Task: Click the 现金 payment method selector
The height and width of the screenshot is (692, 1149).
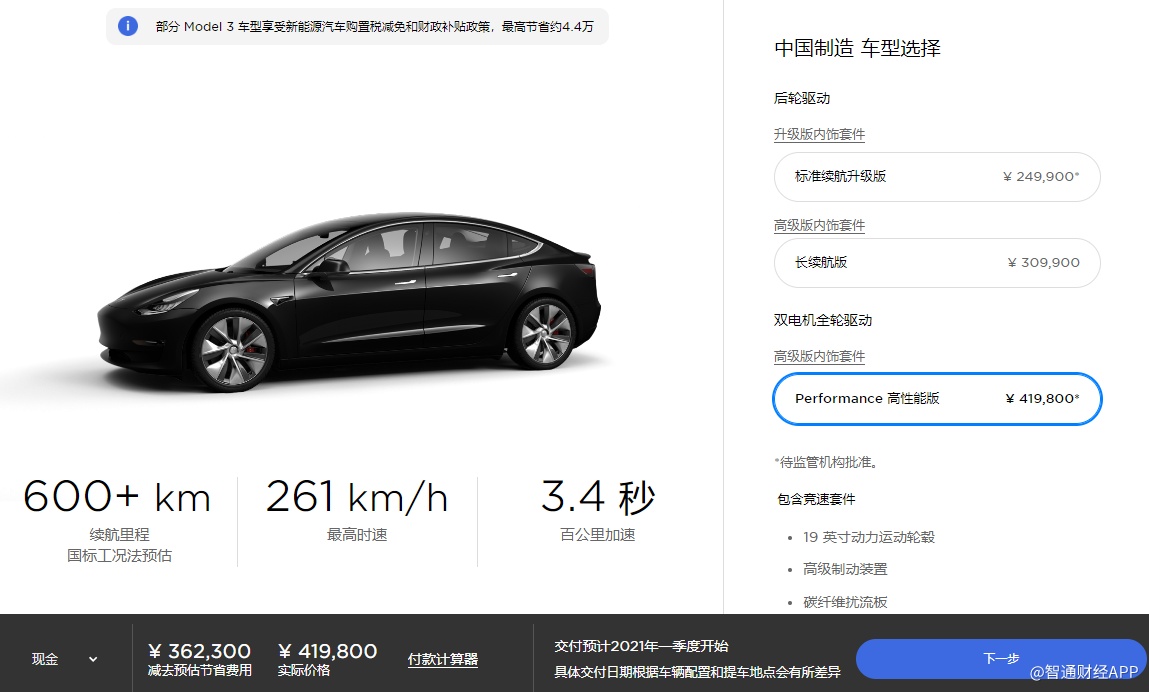Action: [64, 659]
